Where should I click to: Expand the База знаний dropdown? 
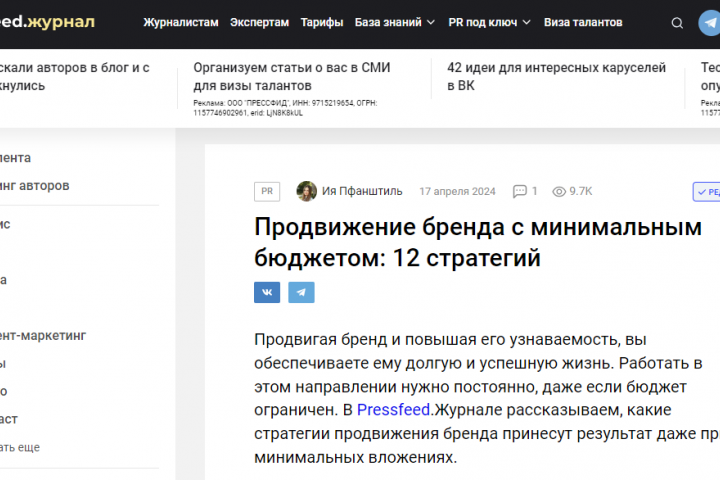394,23
